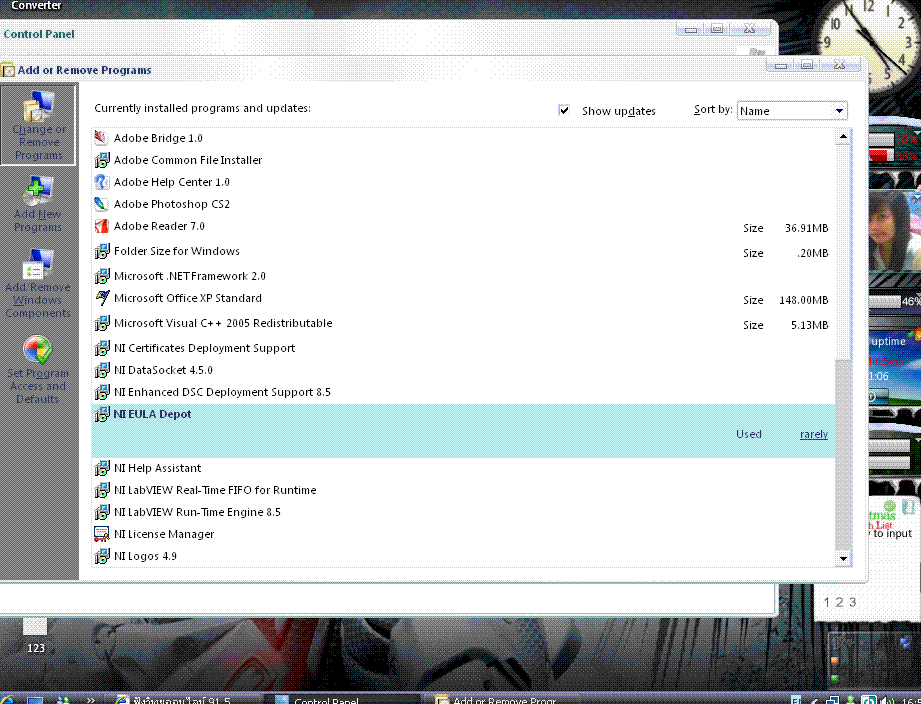Click the programs list scroll-up arrow

[x=843, y=137]
